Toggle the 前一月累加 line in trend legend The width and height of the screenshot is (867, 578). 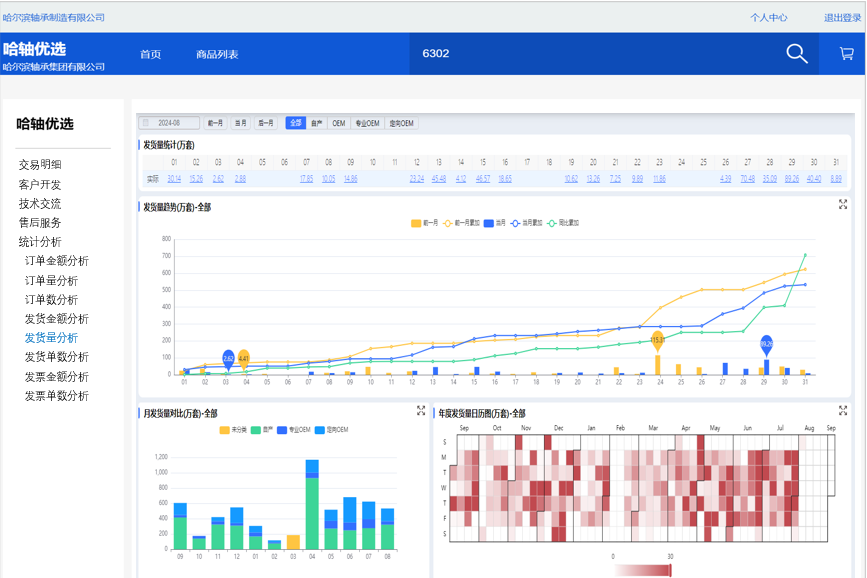point(462,223)
